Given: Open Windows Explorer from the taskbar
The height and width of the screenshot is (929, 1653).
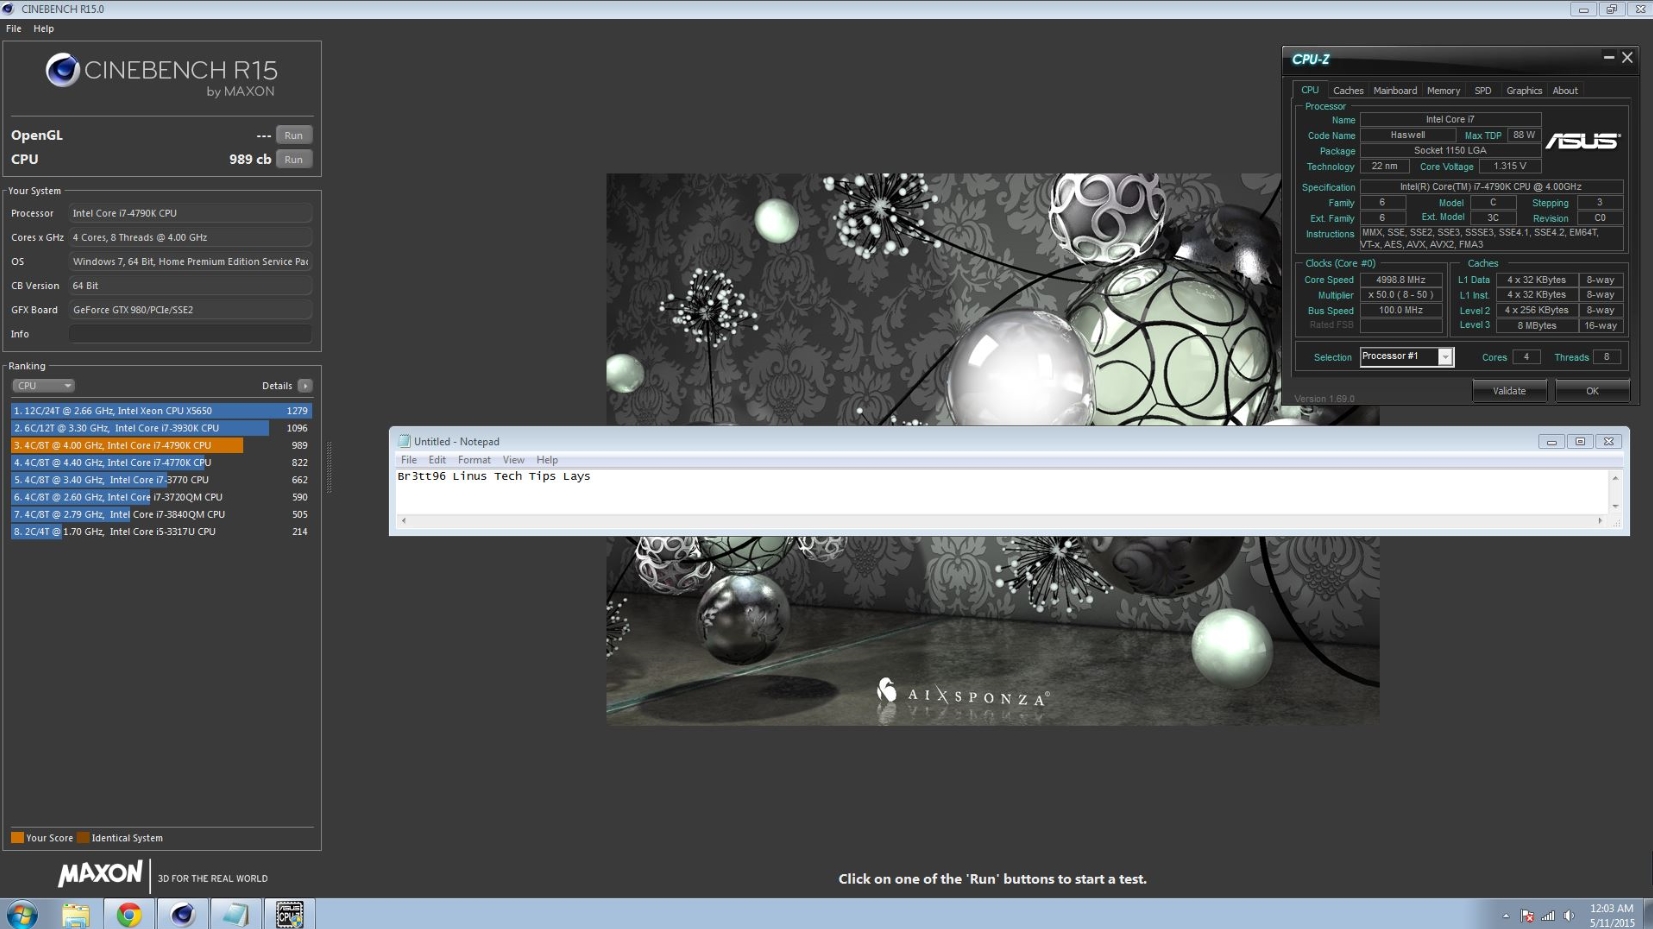Looking at the screenshot, I should [76, 914].
